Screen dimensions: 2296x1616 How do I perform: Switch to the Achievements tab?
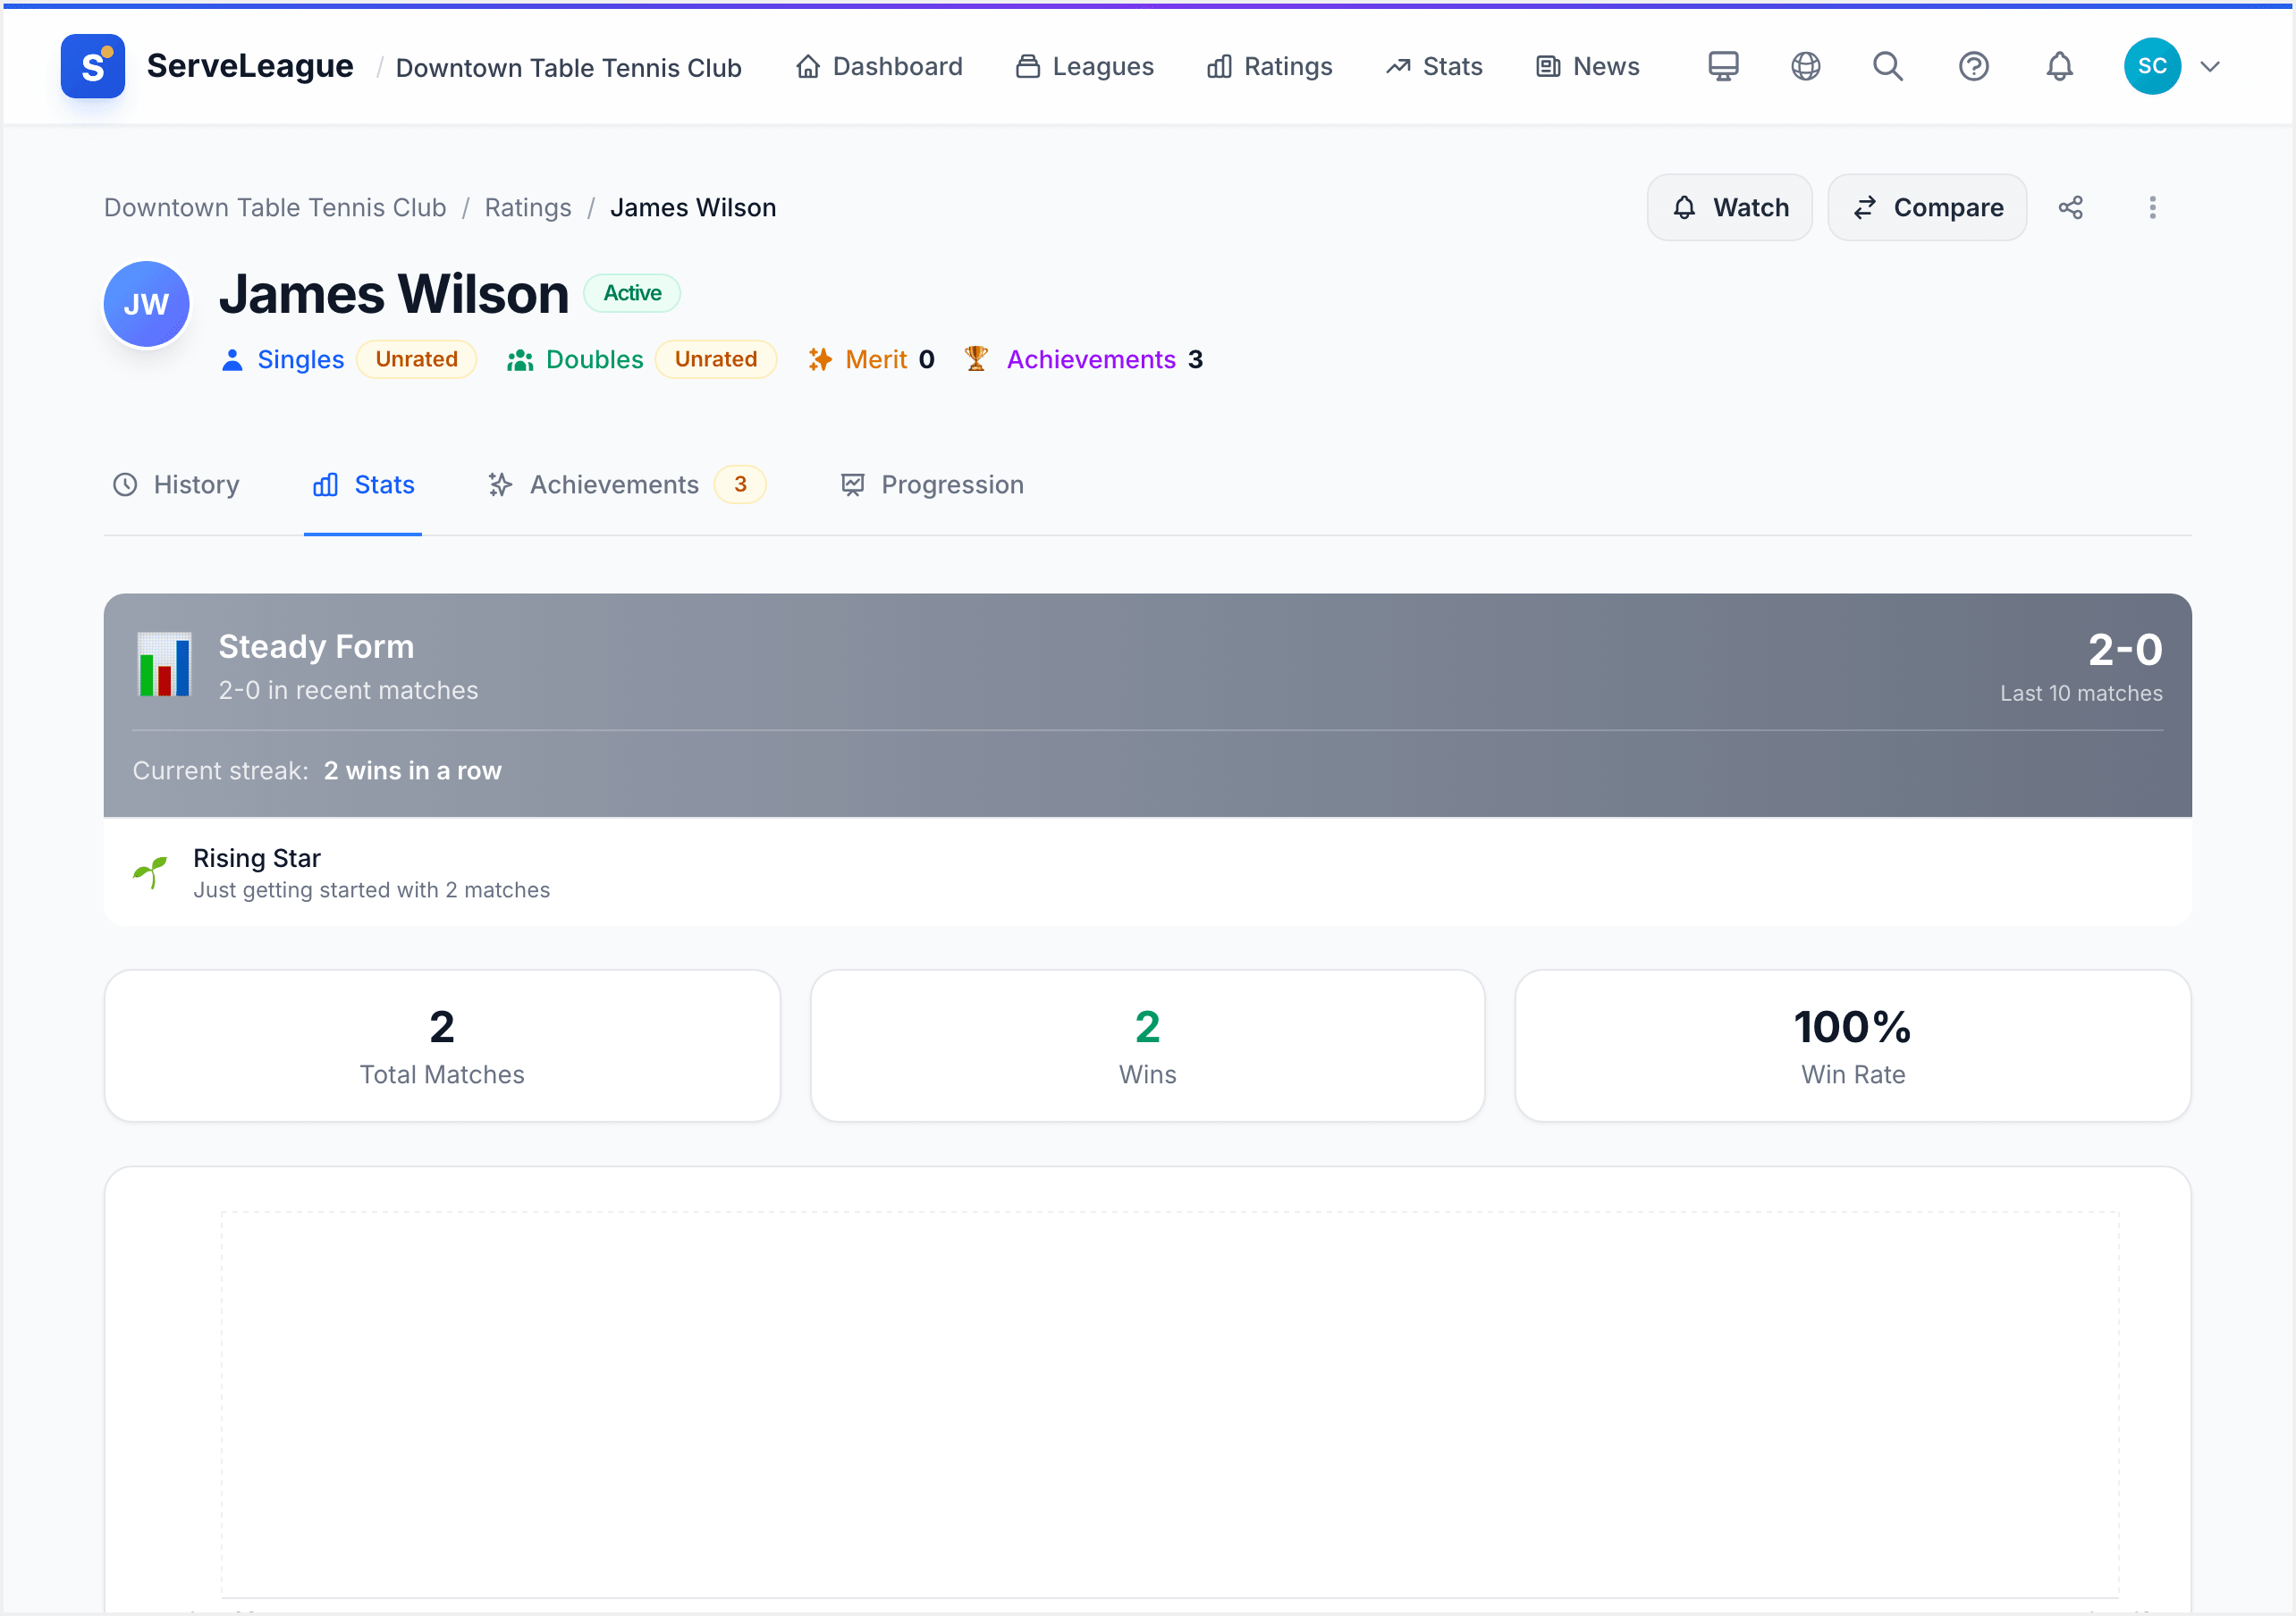coord(626,485)
